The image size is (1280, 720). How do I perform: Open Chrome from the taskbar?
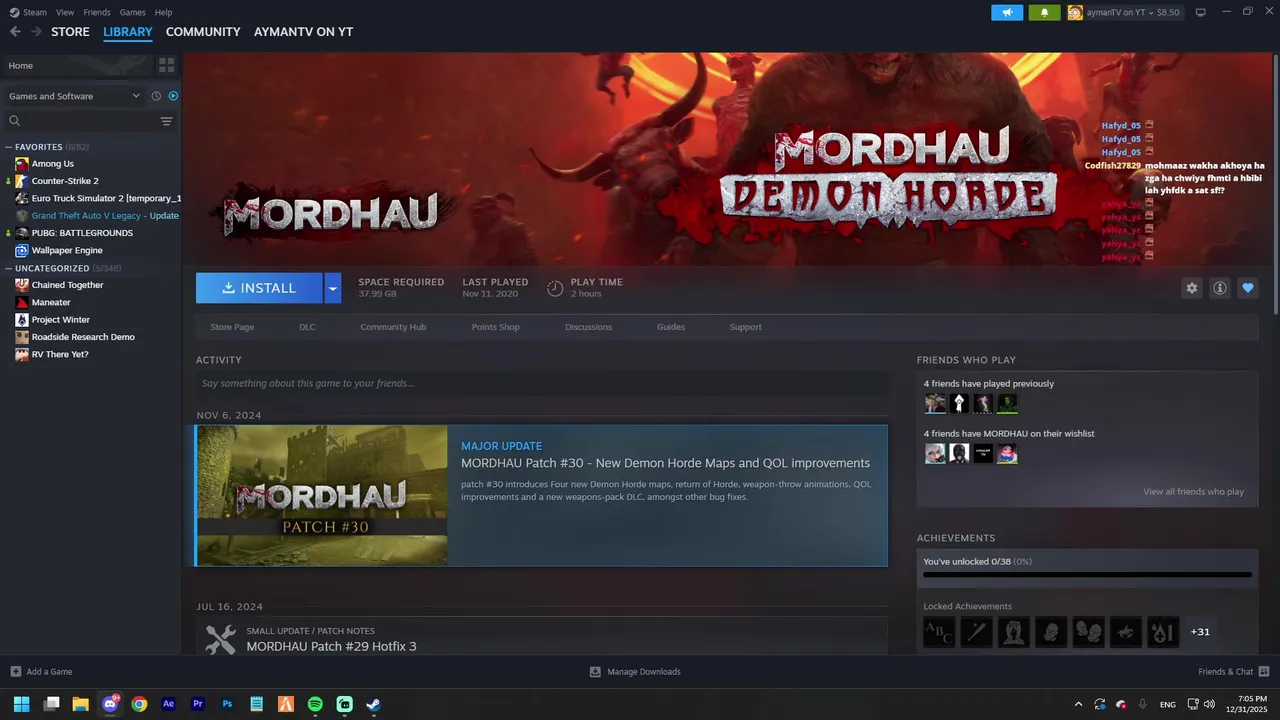click(139, 704)
